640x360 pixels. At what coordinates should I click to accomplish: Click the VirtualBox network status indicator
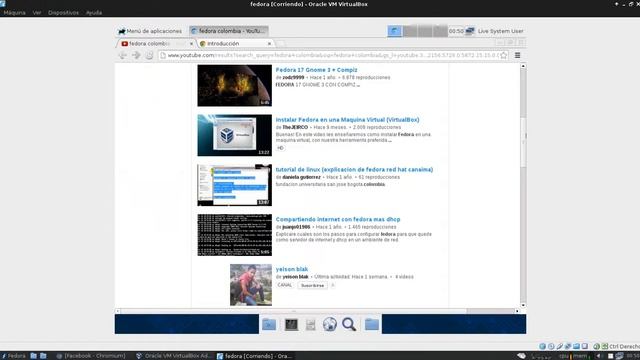(x=568, y=347)
